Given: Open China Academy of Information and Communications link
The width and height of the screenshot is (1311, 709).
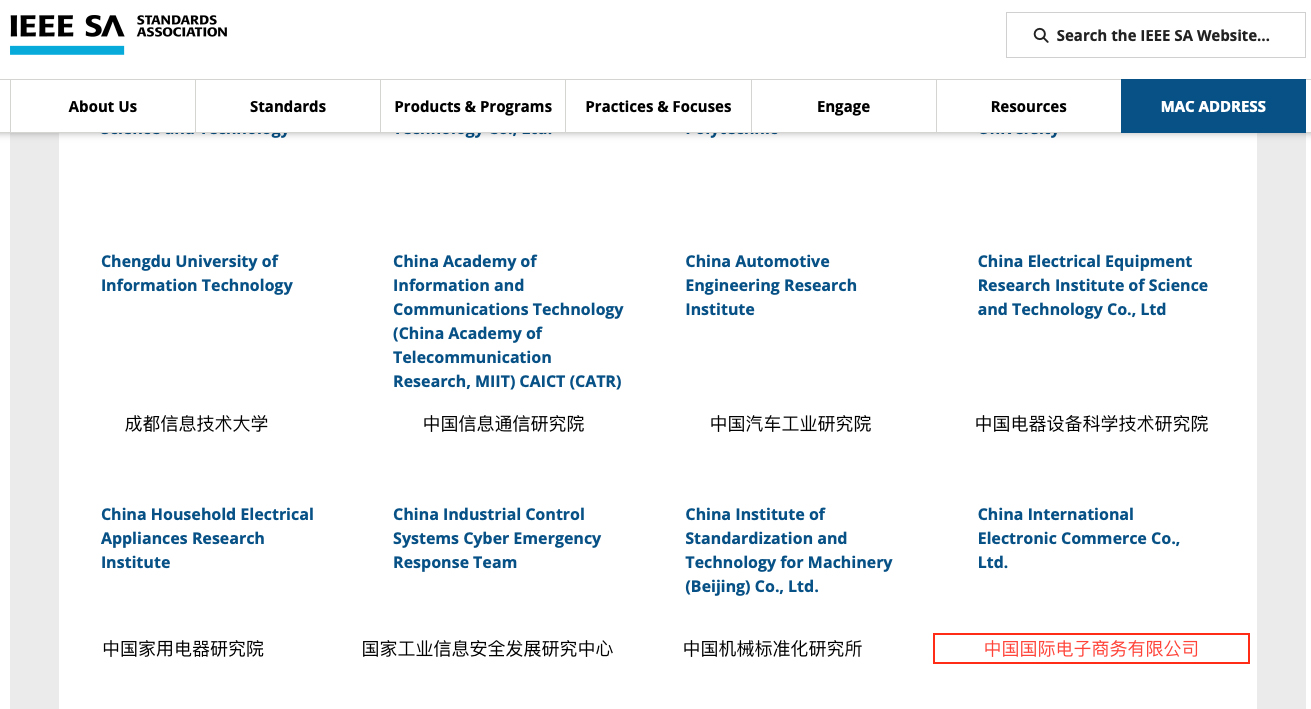Looking at the screenshot, I should click(507, 321).
